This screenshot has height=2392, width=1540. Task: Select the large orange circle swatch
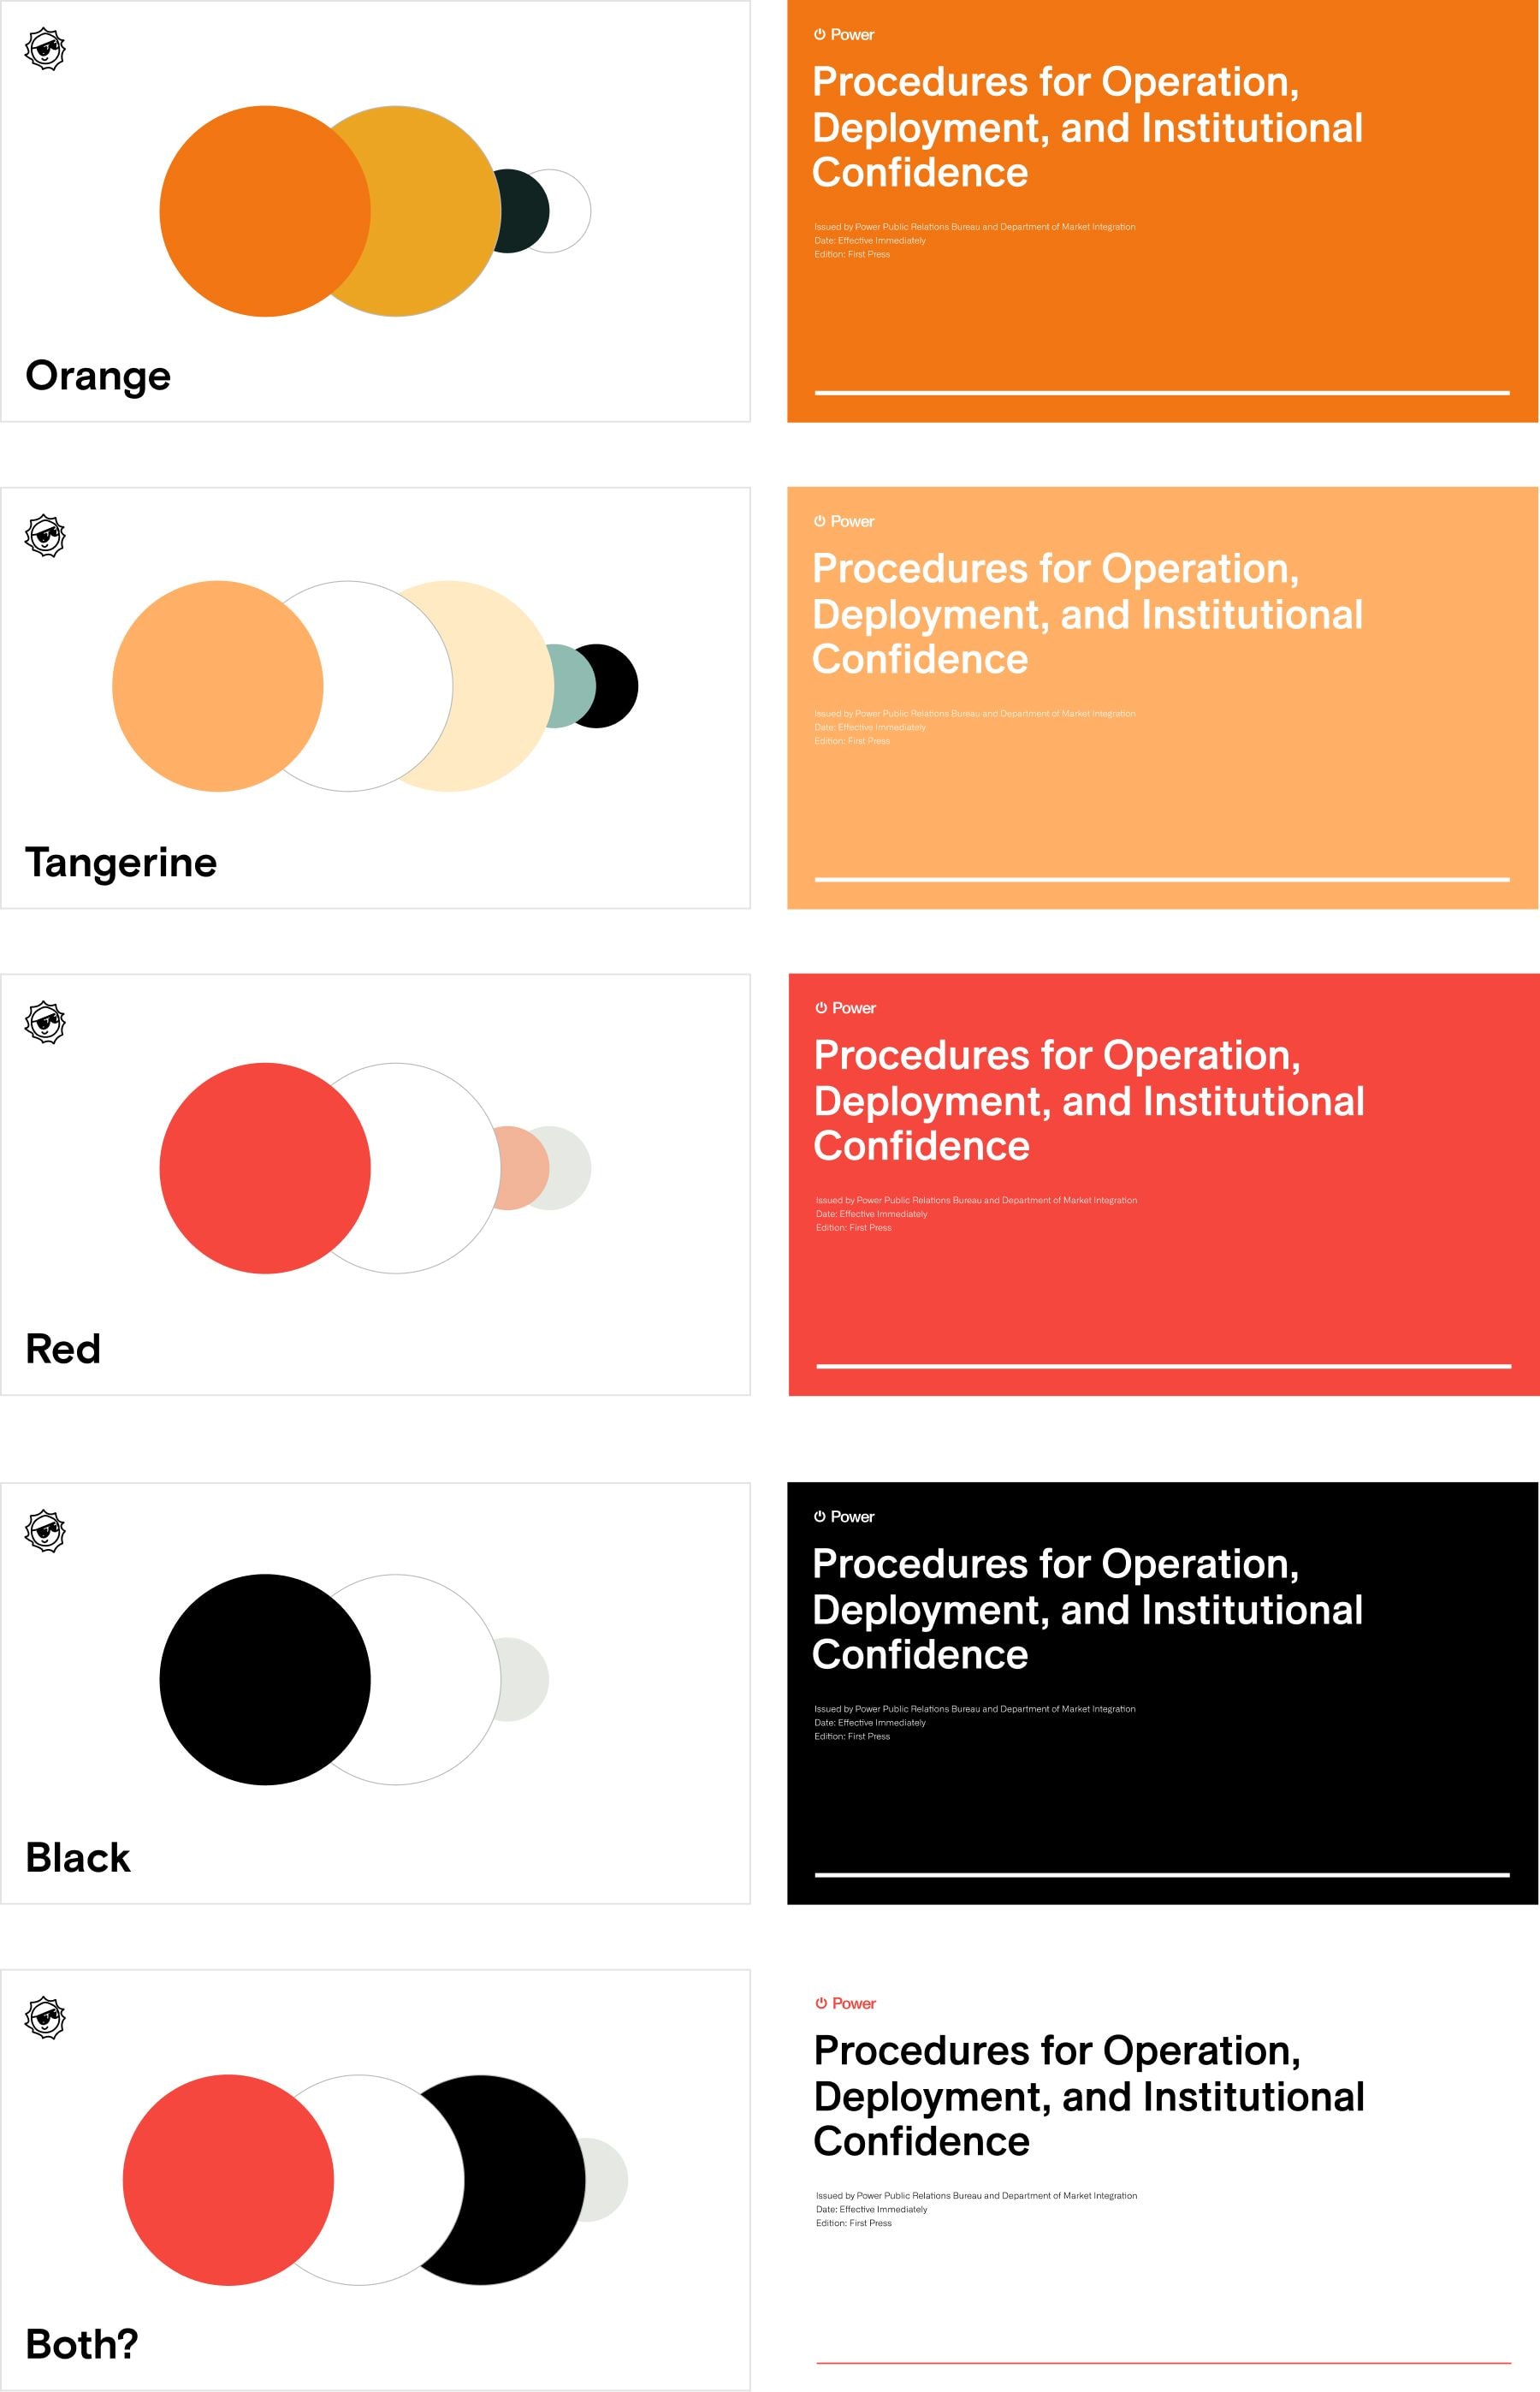(250, 211)
